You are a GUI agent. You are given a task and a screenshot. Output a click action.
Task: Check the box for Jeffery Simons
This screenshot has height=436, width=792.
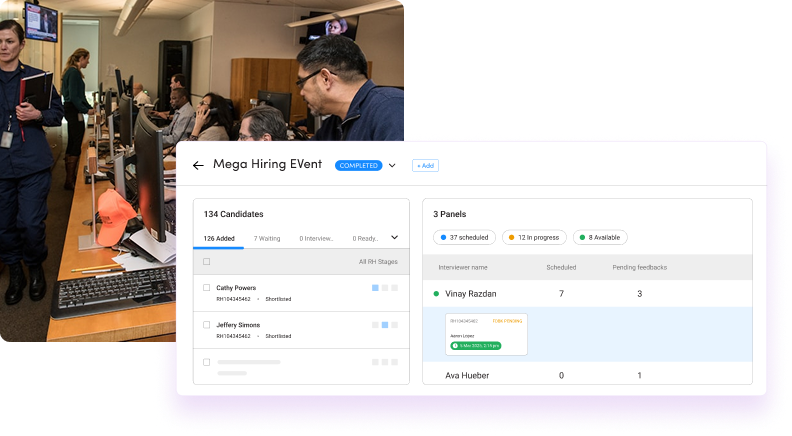(x=206, y=325)
